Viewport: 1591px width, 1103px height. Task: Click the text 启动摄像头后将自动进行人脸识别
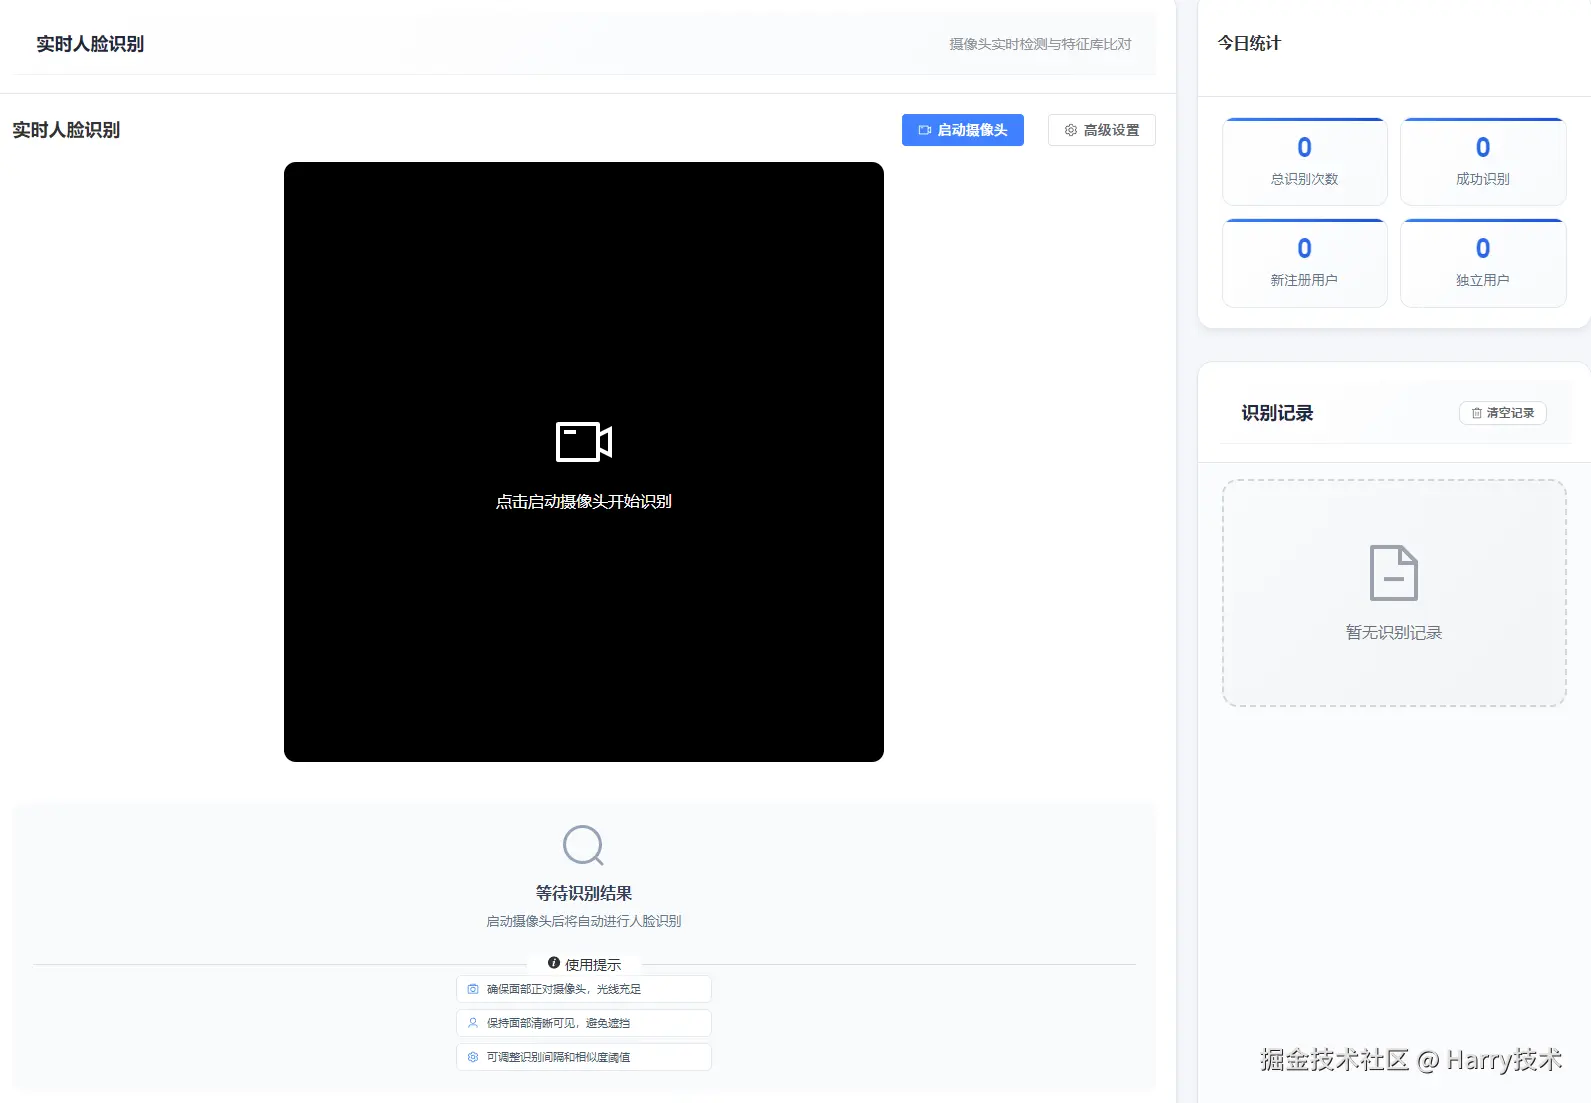(584, 921)
